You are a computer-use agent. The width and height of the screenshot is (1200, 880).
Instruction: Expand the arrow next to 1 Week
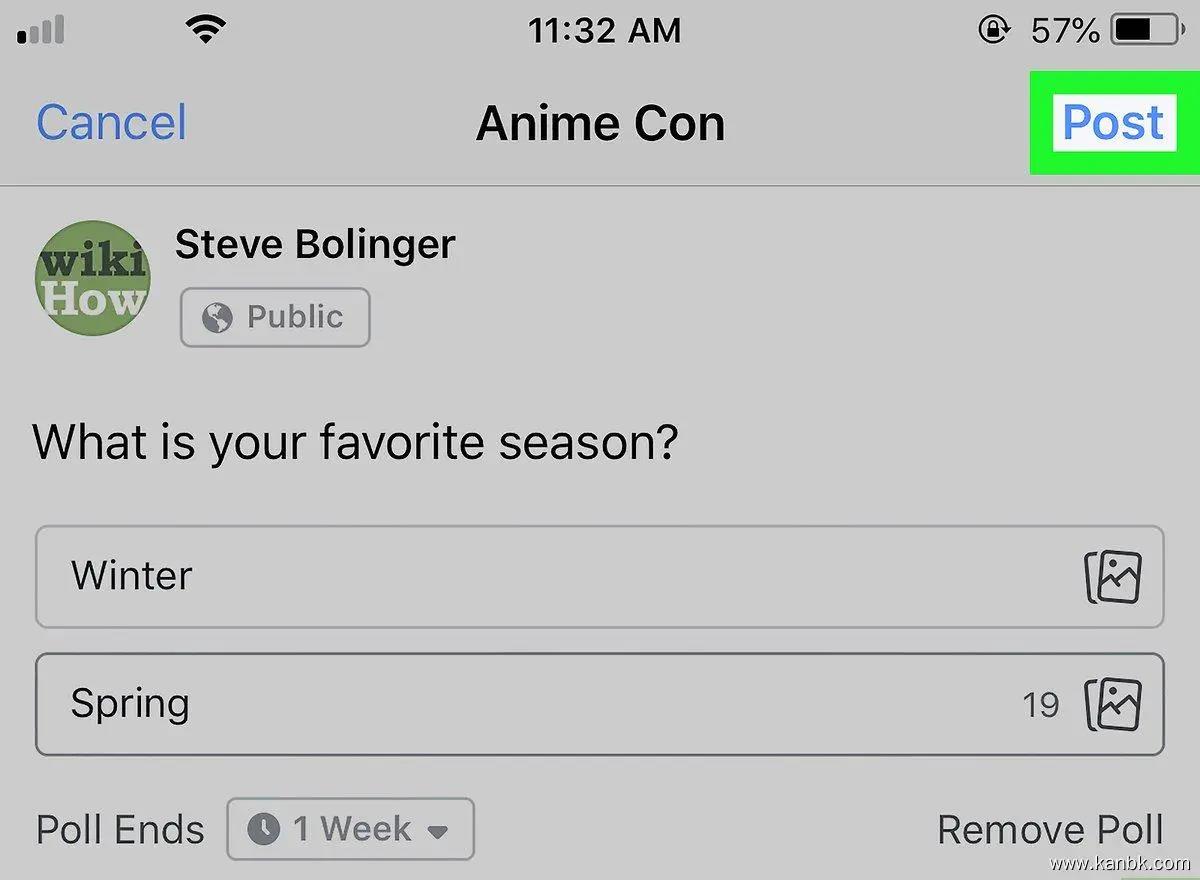[437, 830]
